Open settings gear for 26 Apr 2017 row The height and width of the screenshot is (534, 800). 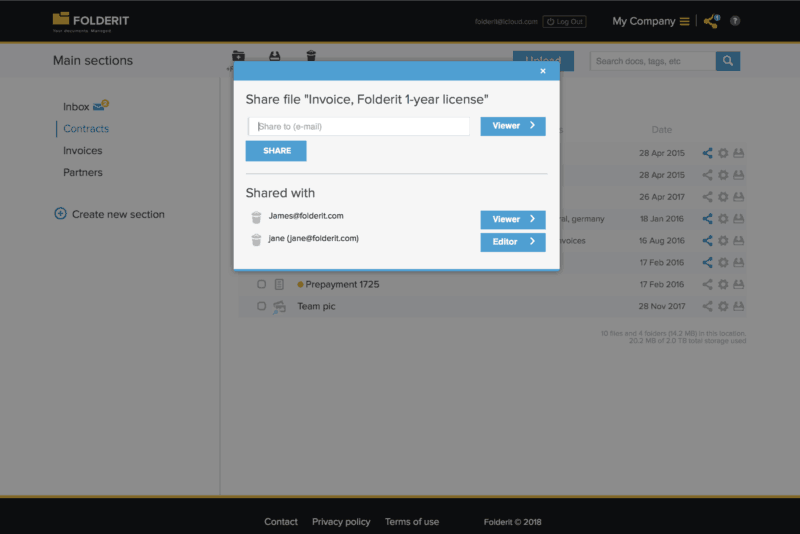pos(723,197)
